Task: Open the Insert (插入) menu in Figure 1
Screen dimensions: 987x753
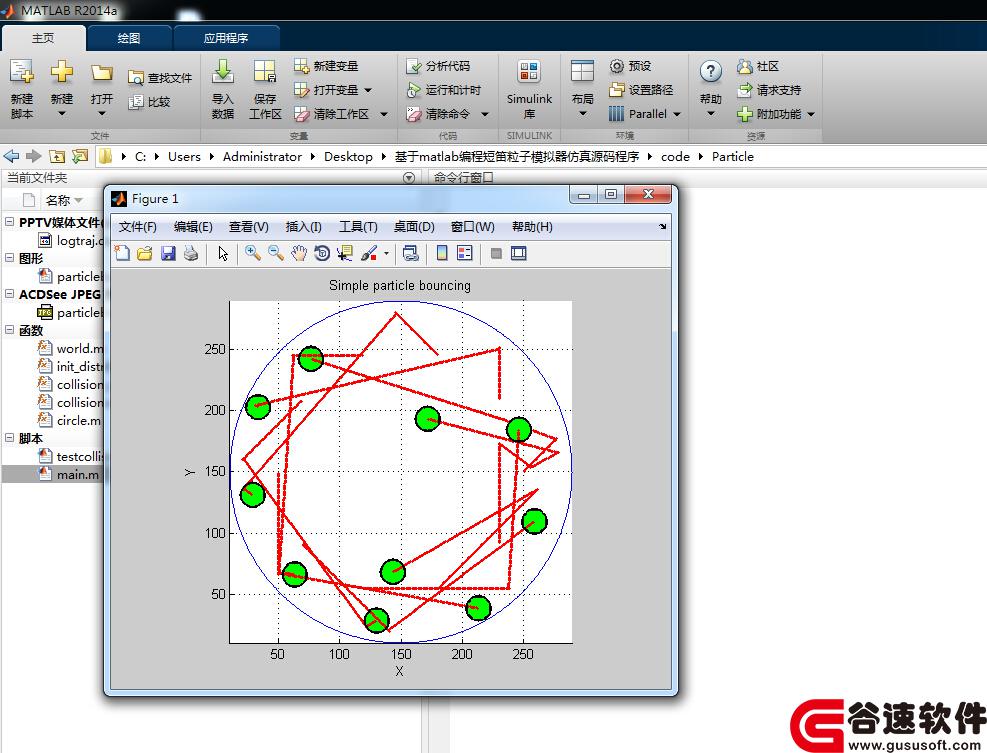Action: [303, 227]
